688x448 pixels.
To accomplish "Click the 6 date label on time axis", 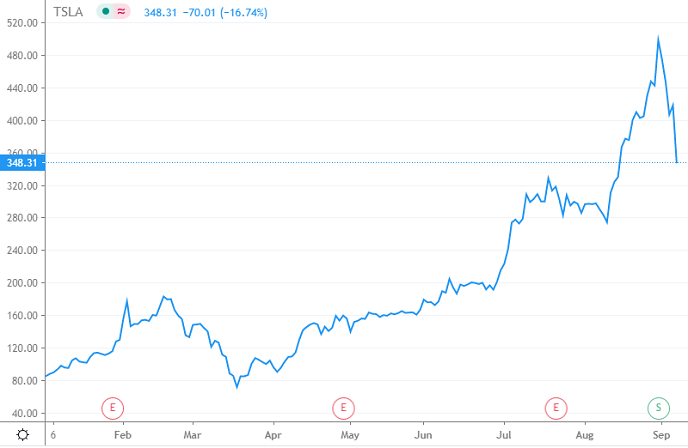I will point(53,435).
